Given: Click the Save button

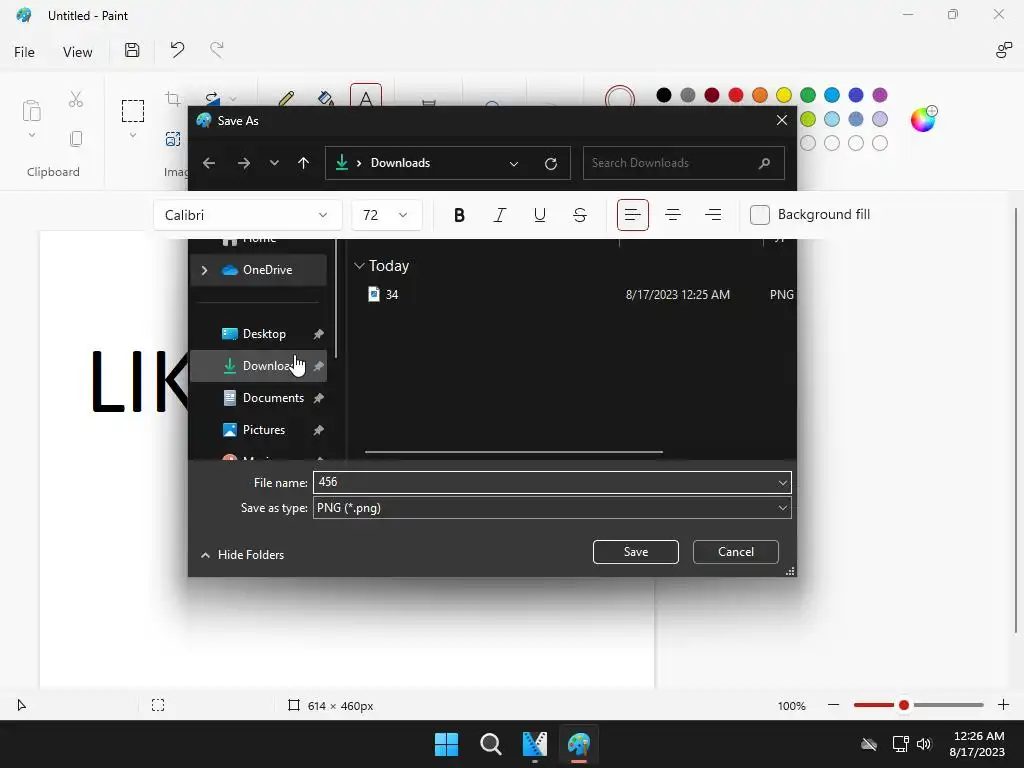Looking at the screenshot, I should pyautogui.click(x=635, y=552).
